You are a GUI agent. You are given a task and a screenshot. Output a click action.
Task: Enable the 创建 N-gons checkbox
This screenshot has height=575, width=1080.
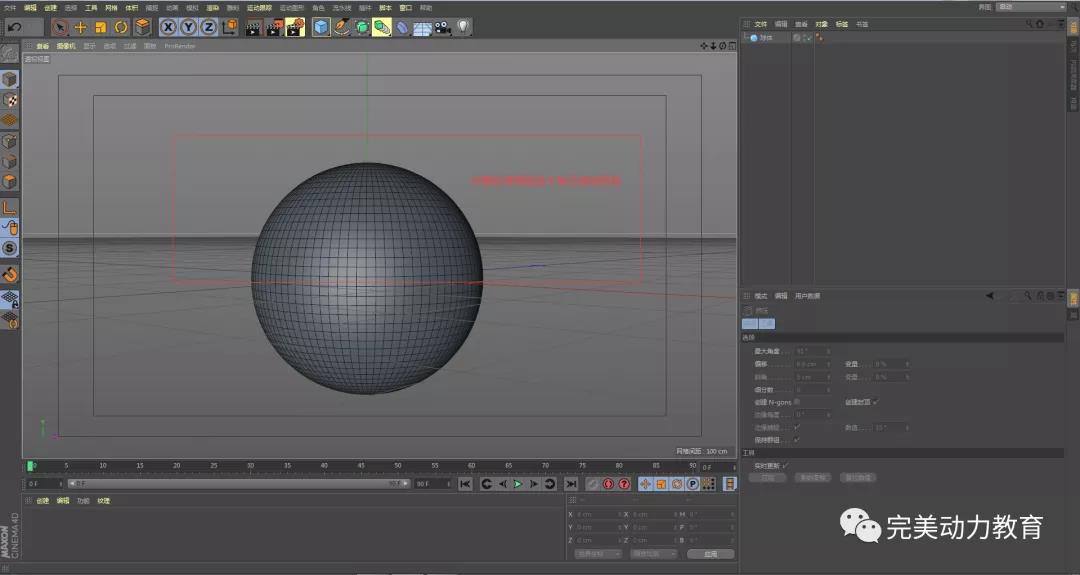pyautogui.click(x=797, y=401)
